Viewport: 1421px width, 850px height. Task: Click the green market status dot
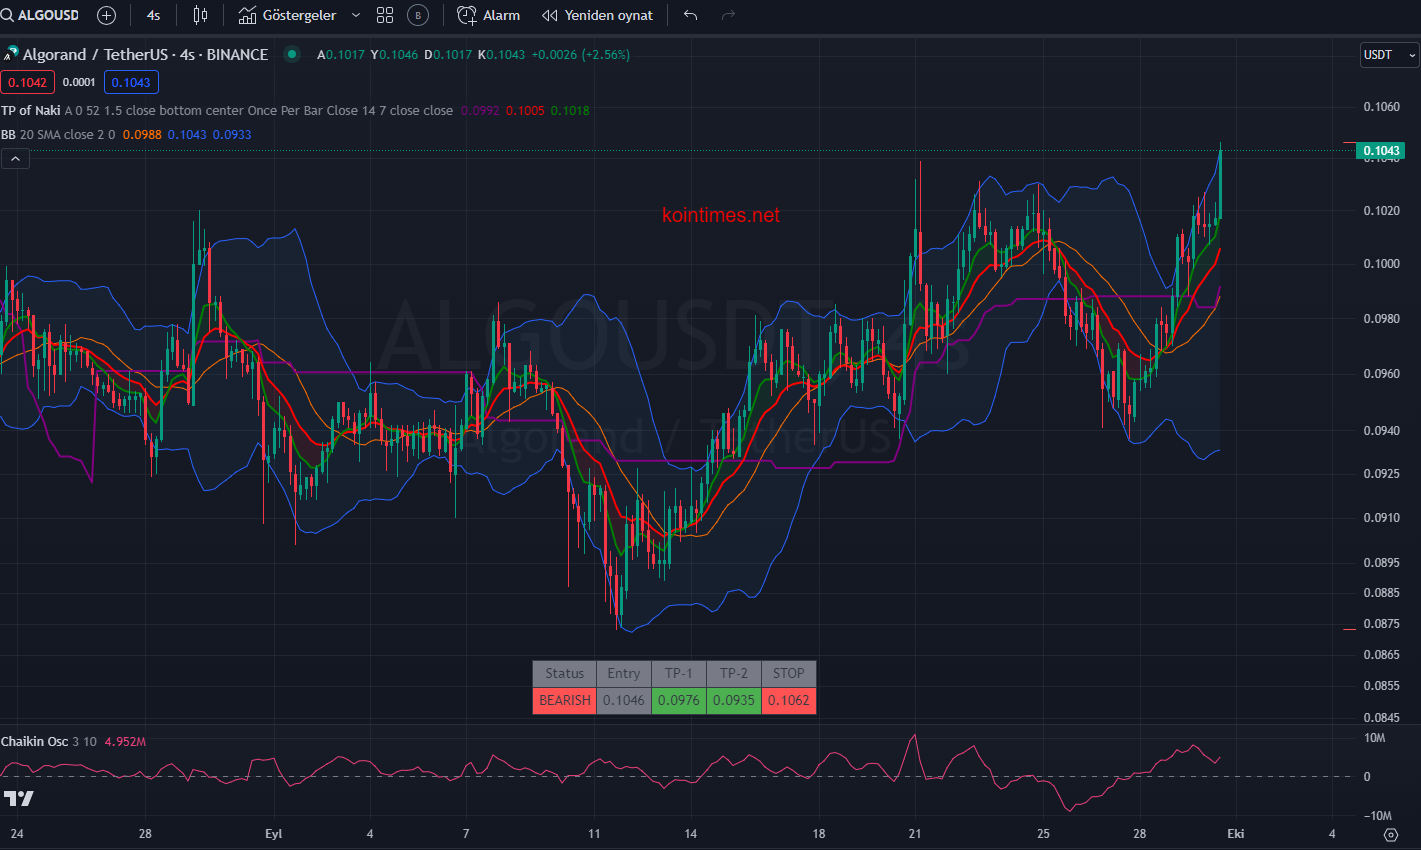pos(292,54)
